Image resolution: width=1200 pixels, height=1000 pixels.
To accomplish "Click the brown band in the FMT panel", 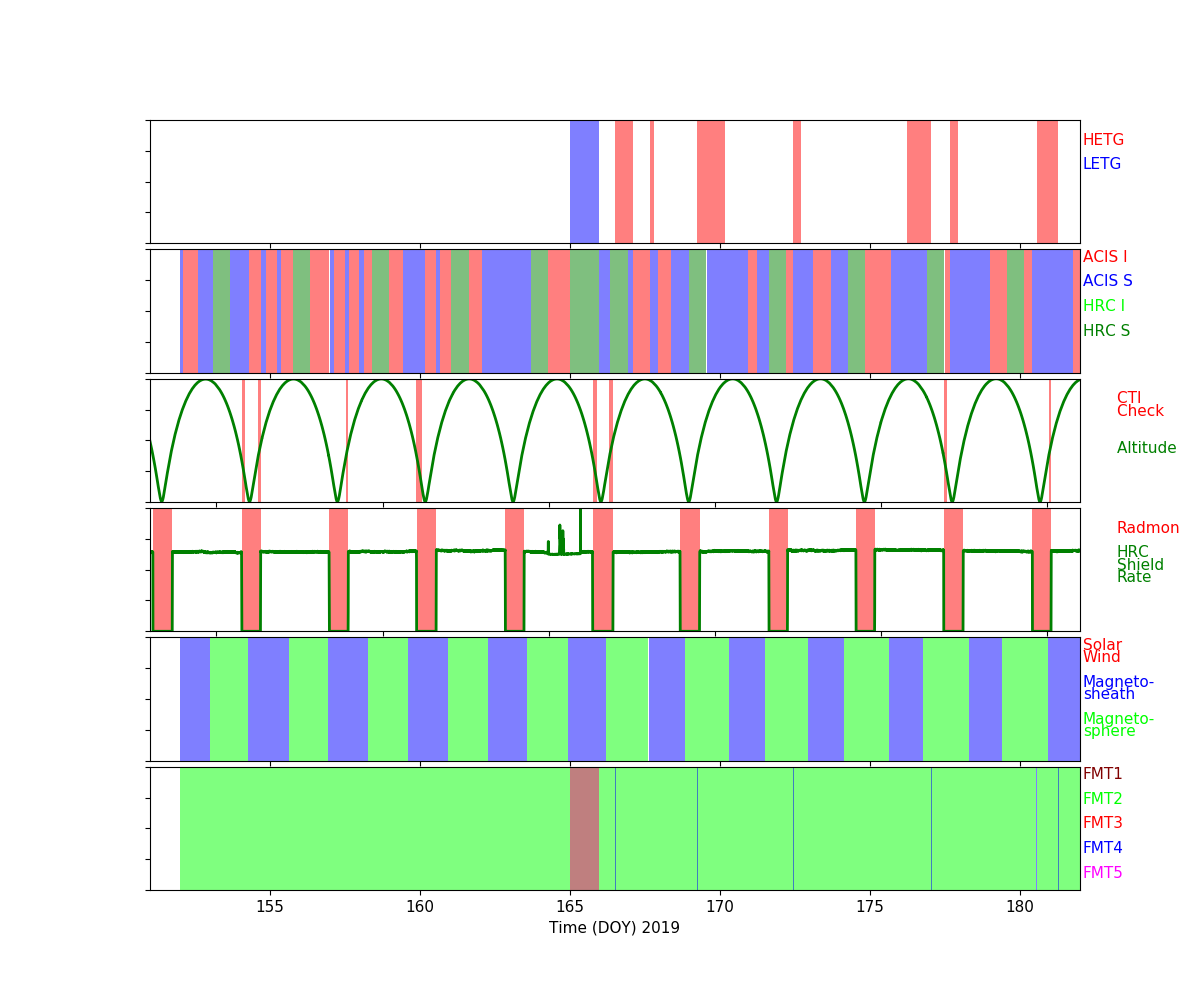I will click(584, 828).
